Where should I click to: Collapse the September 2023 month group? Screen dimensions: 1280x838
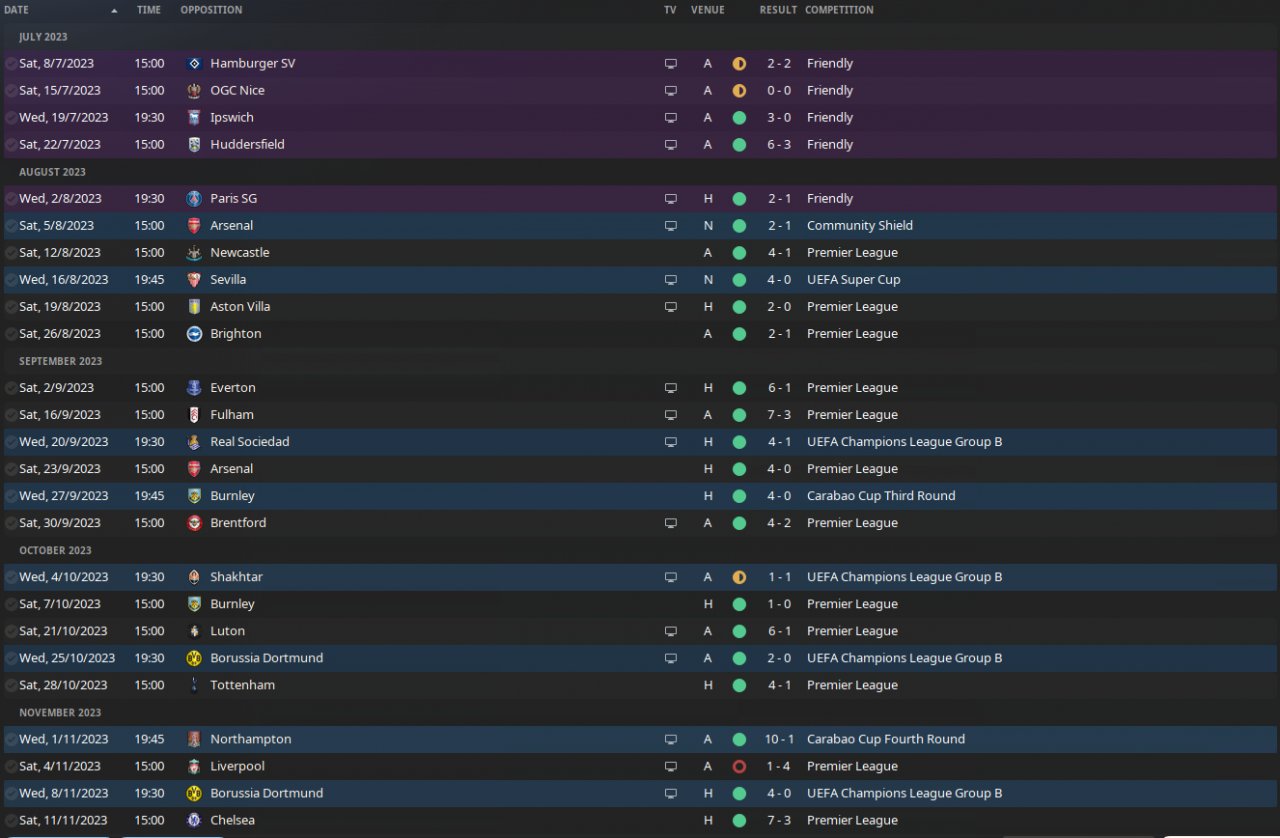(60, 361)
